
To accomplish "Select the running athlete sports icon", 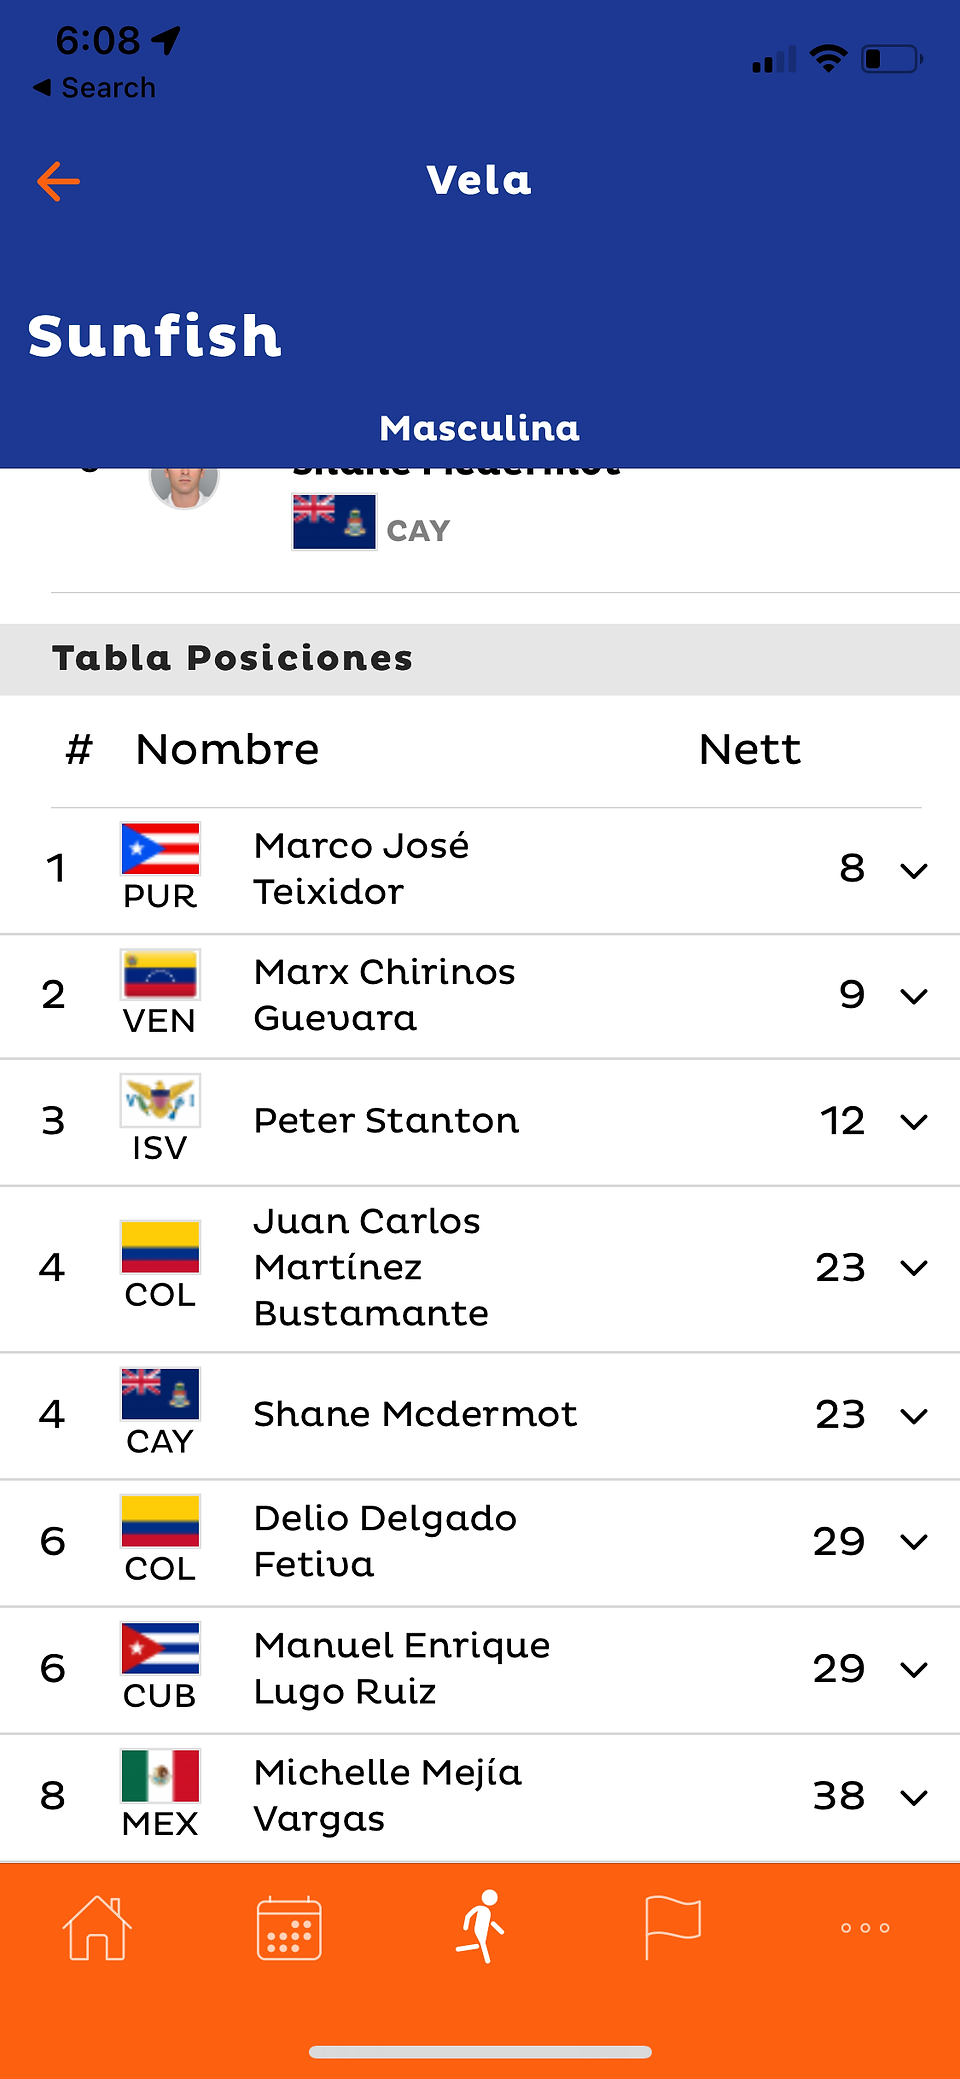I will (x=481, y=1926).
